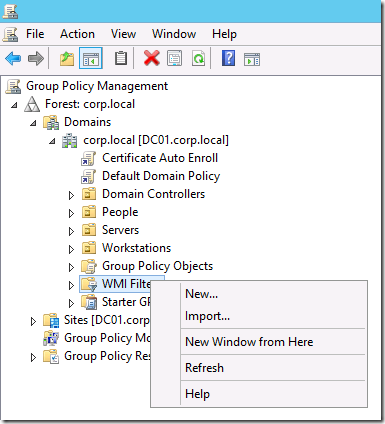
Task: Click the blue Help question-mark icon
Action: 228,58
